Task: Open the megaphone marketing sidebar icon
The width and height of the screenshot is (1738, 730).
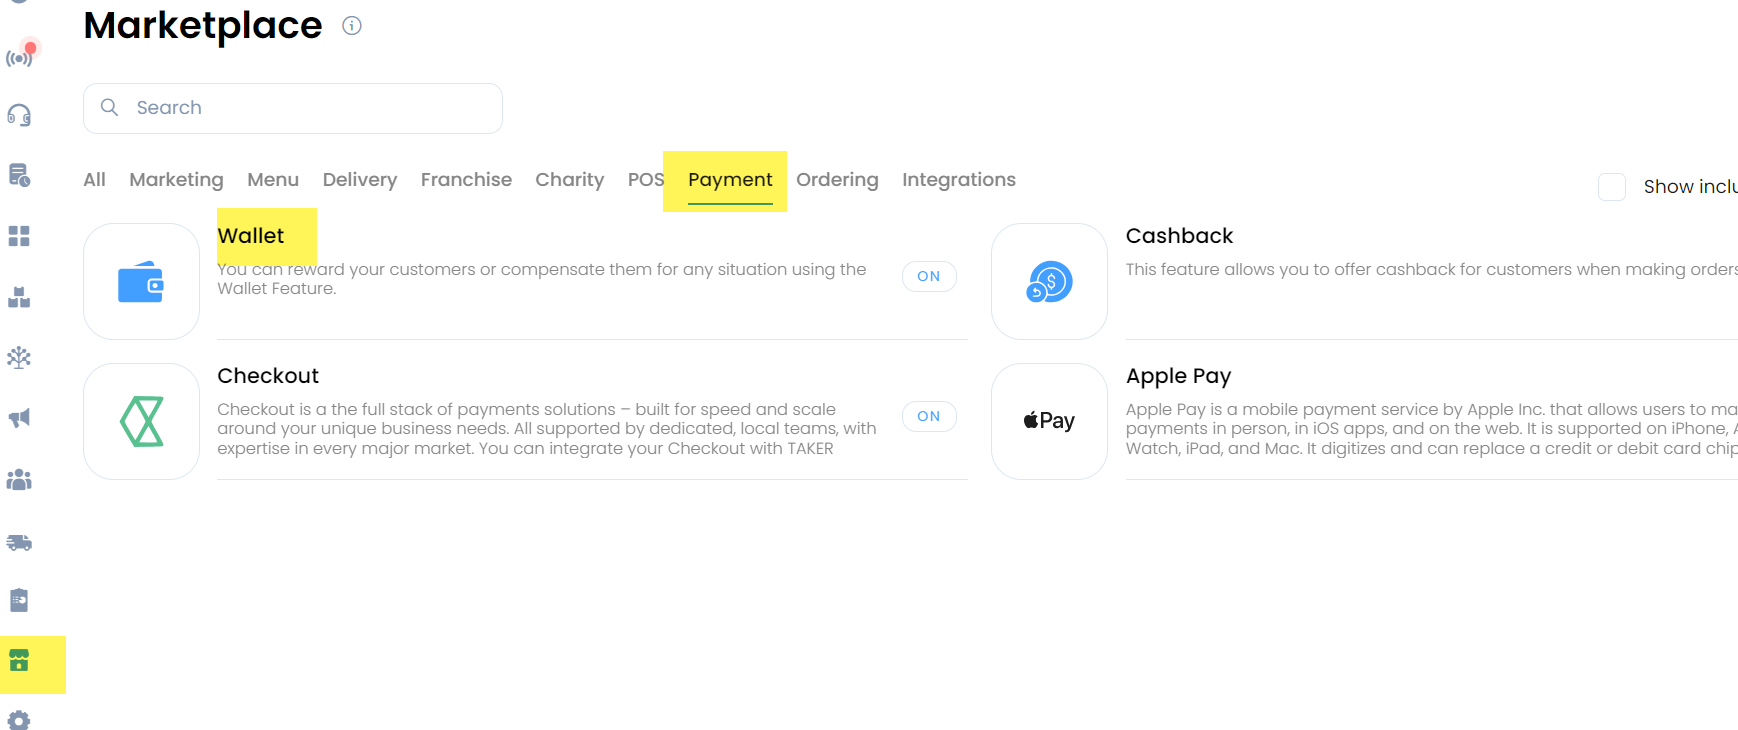Action: point(19,418)
